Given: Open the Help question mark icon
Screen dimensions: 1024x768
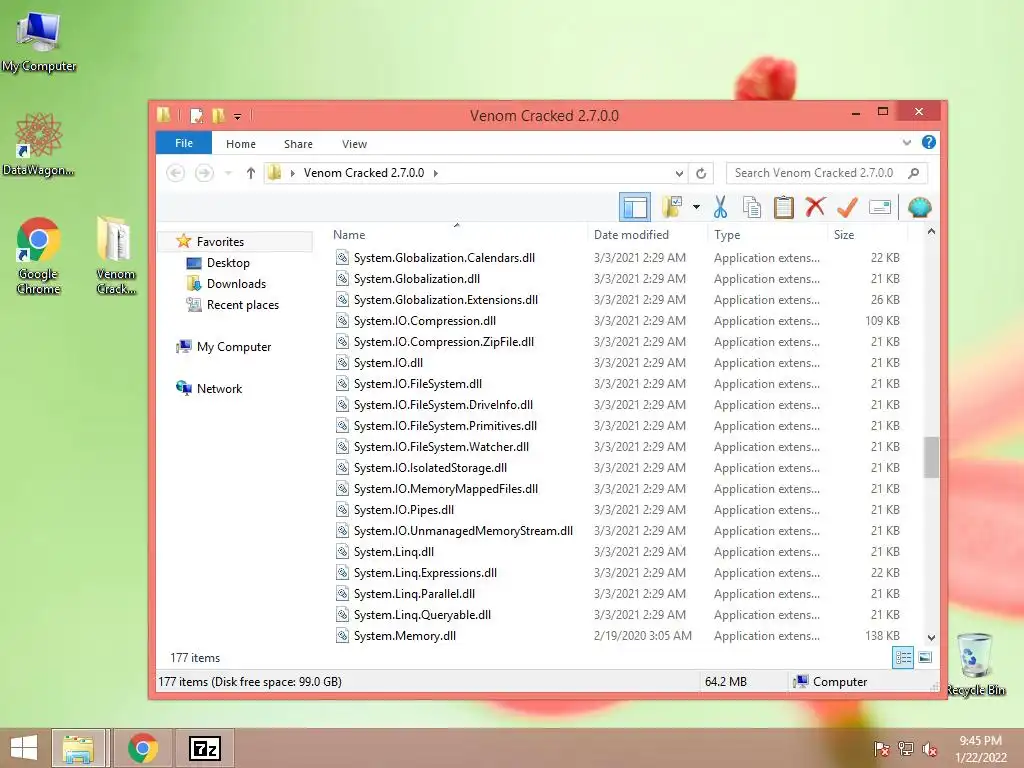Looking at the screenshot, I should pos(929,142).
